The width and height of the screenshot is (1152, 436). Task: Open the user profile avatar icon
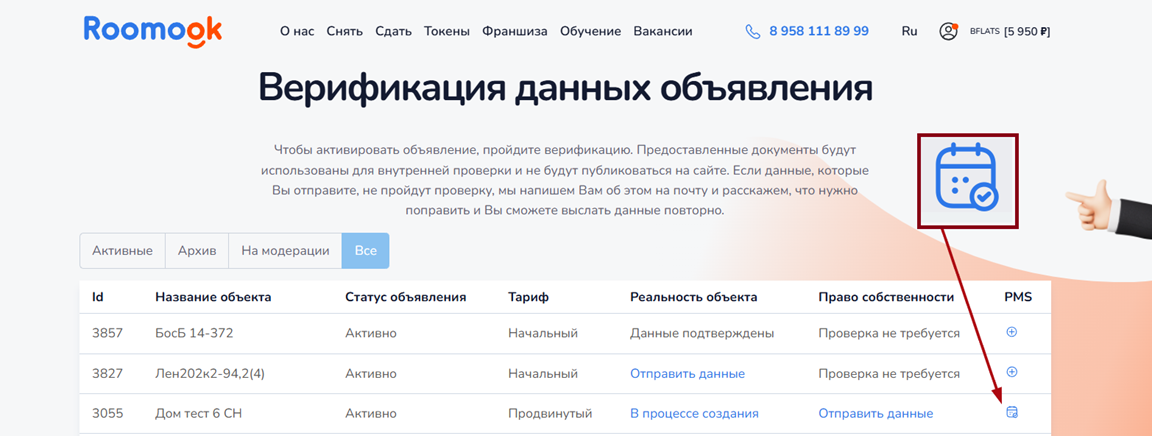tap(948, 31)
